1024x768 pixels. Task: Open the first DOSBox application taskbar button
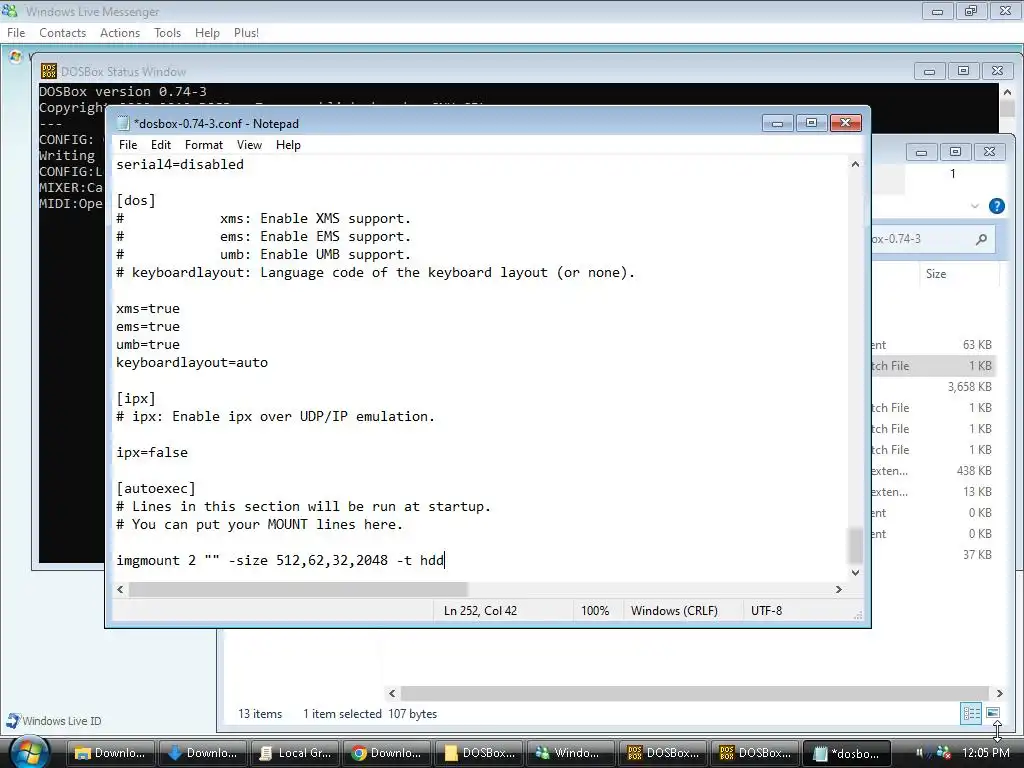tap(662, 753)
